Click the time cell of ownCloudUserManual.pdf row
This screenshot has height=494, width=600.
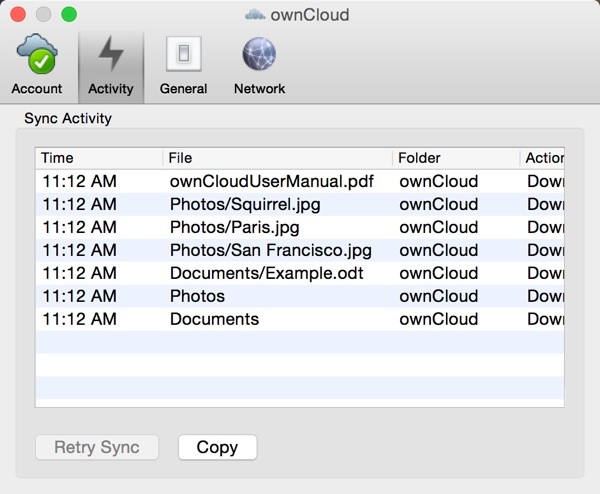coord(80,181)
